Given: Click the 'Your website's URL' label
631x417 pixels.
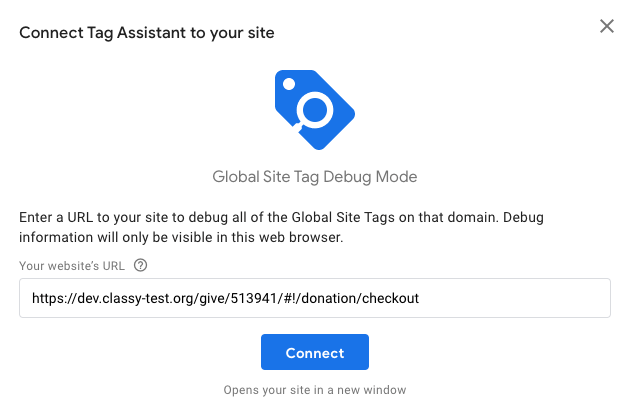Looking at the screenshot, I should pos(72,266).
